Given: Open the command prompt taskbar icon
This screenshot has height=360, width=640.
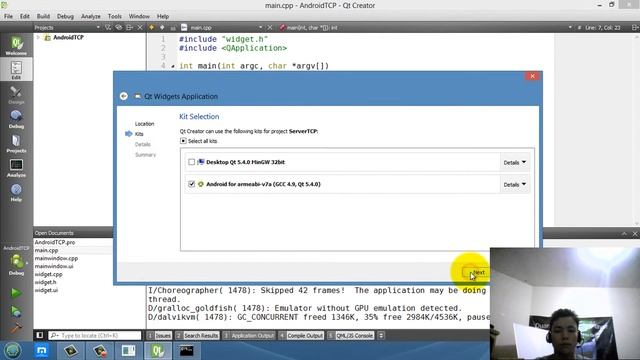Looking at the screenshot, I should 187,351.
